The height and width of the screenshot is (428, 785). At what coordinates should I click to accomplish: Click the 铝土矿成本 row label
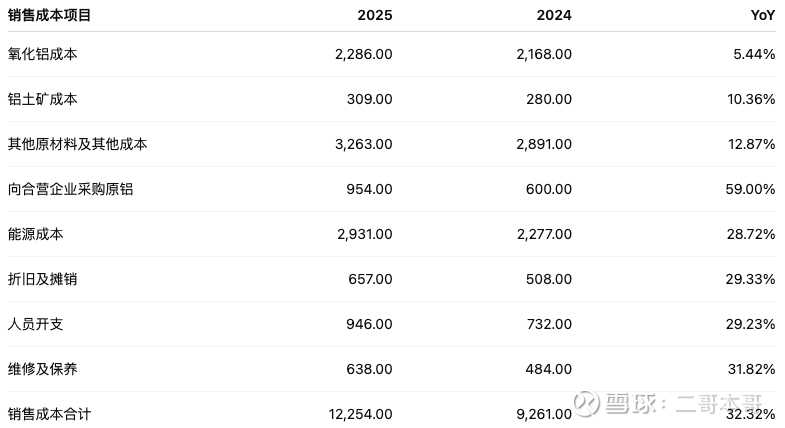pyautogui.click(x=42, y=99)
